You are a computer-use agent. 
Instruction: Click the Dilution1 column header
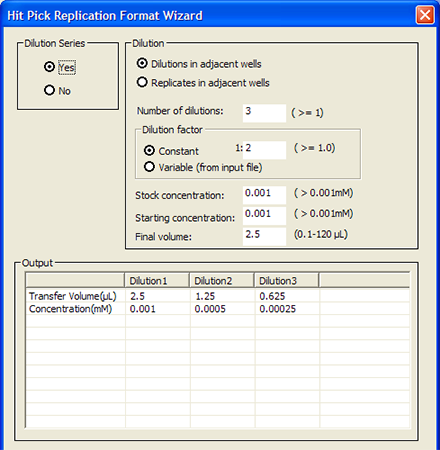coord(157,281)
